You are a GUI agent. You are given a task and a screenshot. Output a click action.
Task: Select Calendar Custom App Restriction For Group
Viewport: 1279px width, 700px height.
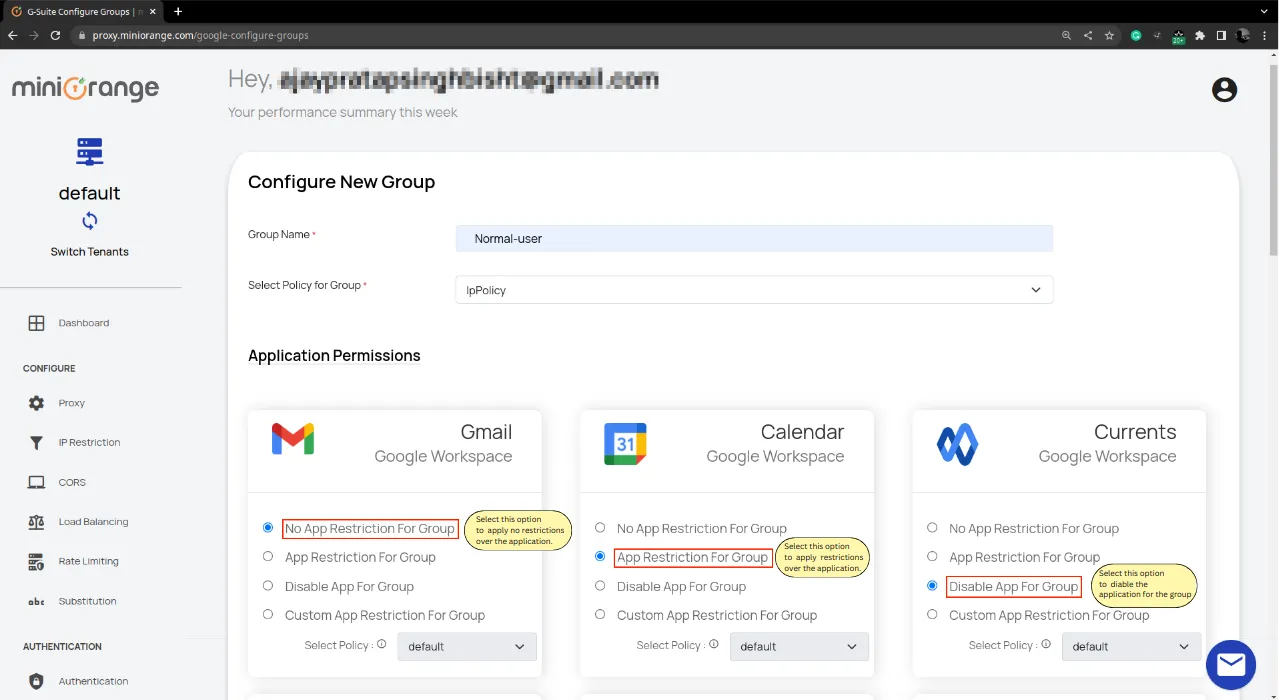point(600,614)
